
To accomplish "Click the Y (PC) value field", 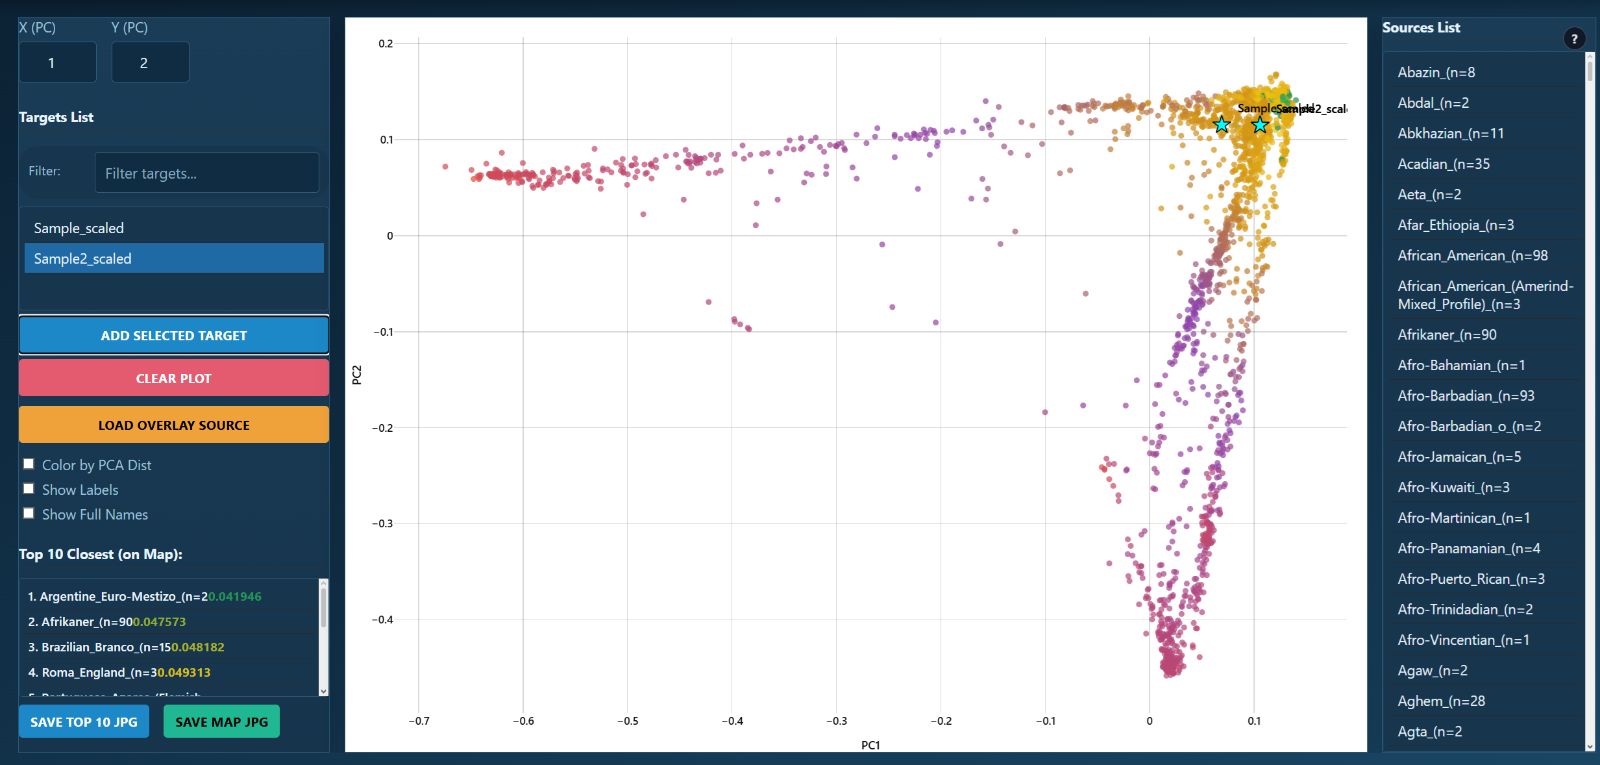I will pos(150,63).
